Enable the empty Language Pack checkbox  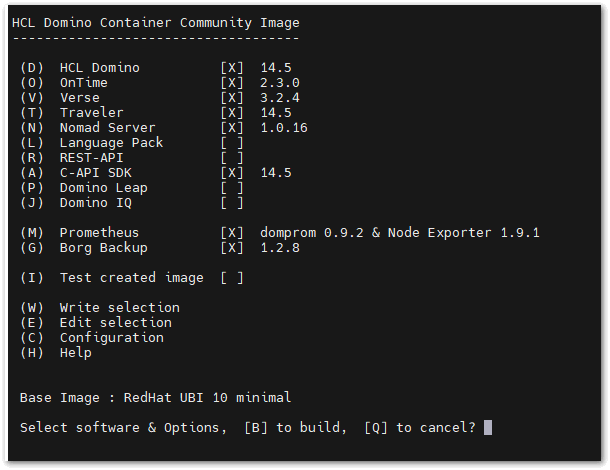click(x=232, y=143)
